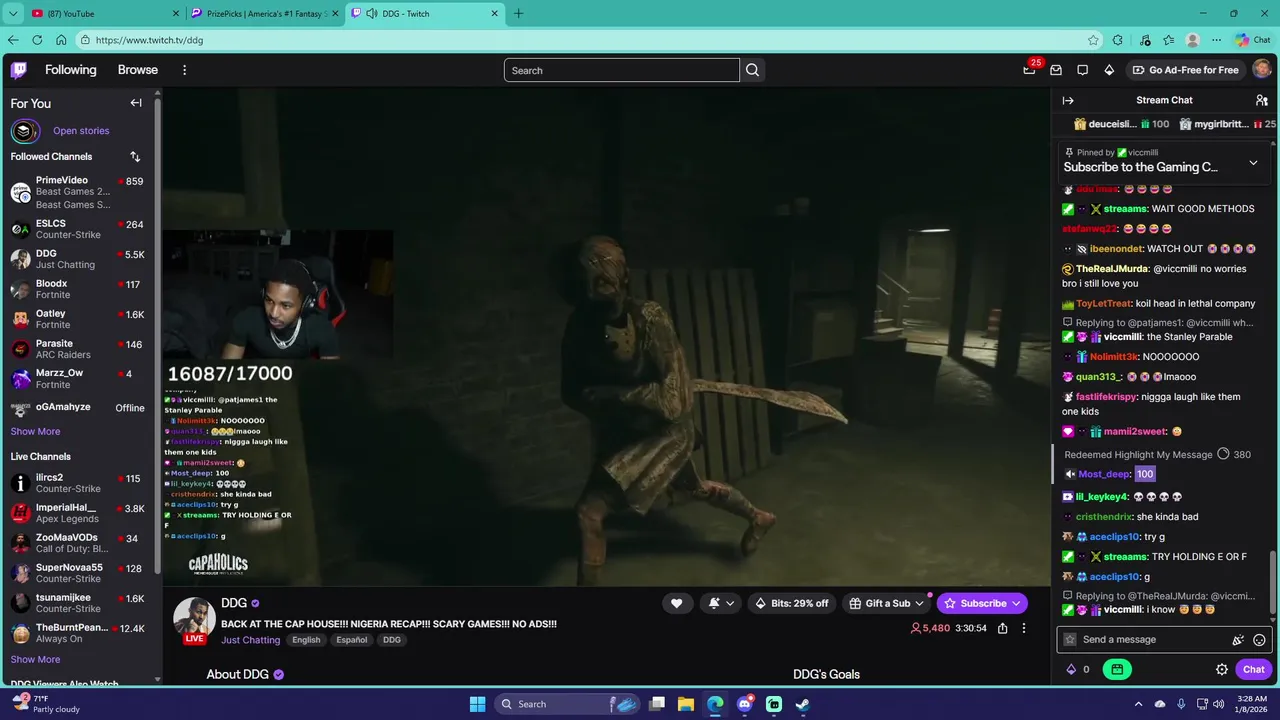Switch to the PrizePicks browser tab
Viewport: 1280px width, 720px height.
click(x=264, y=14)
